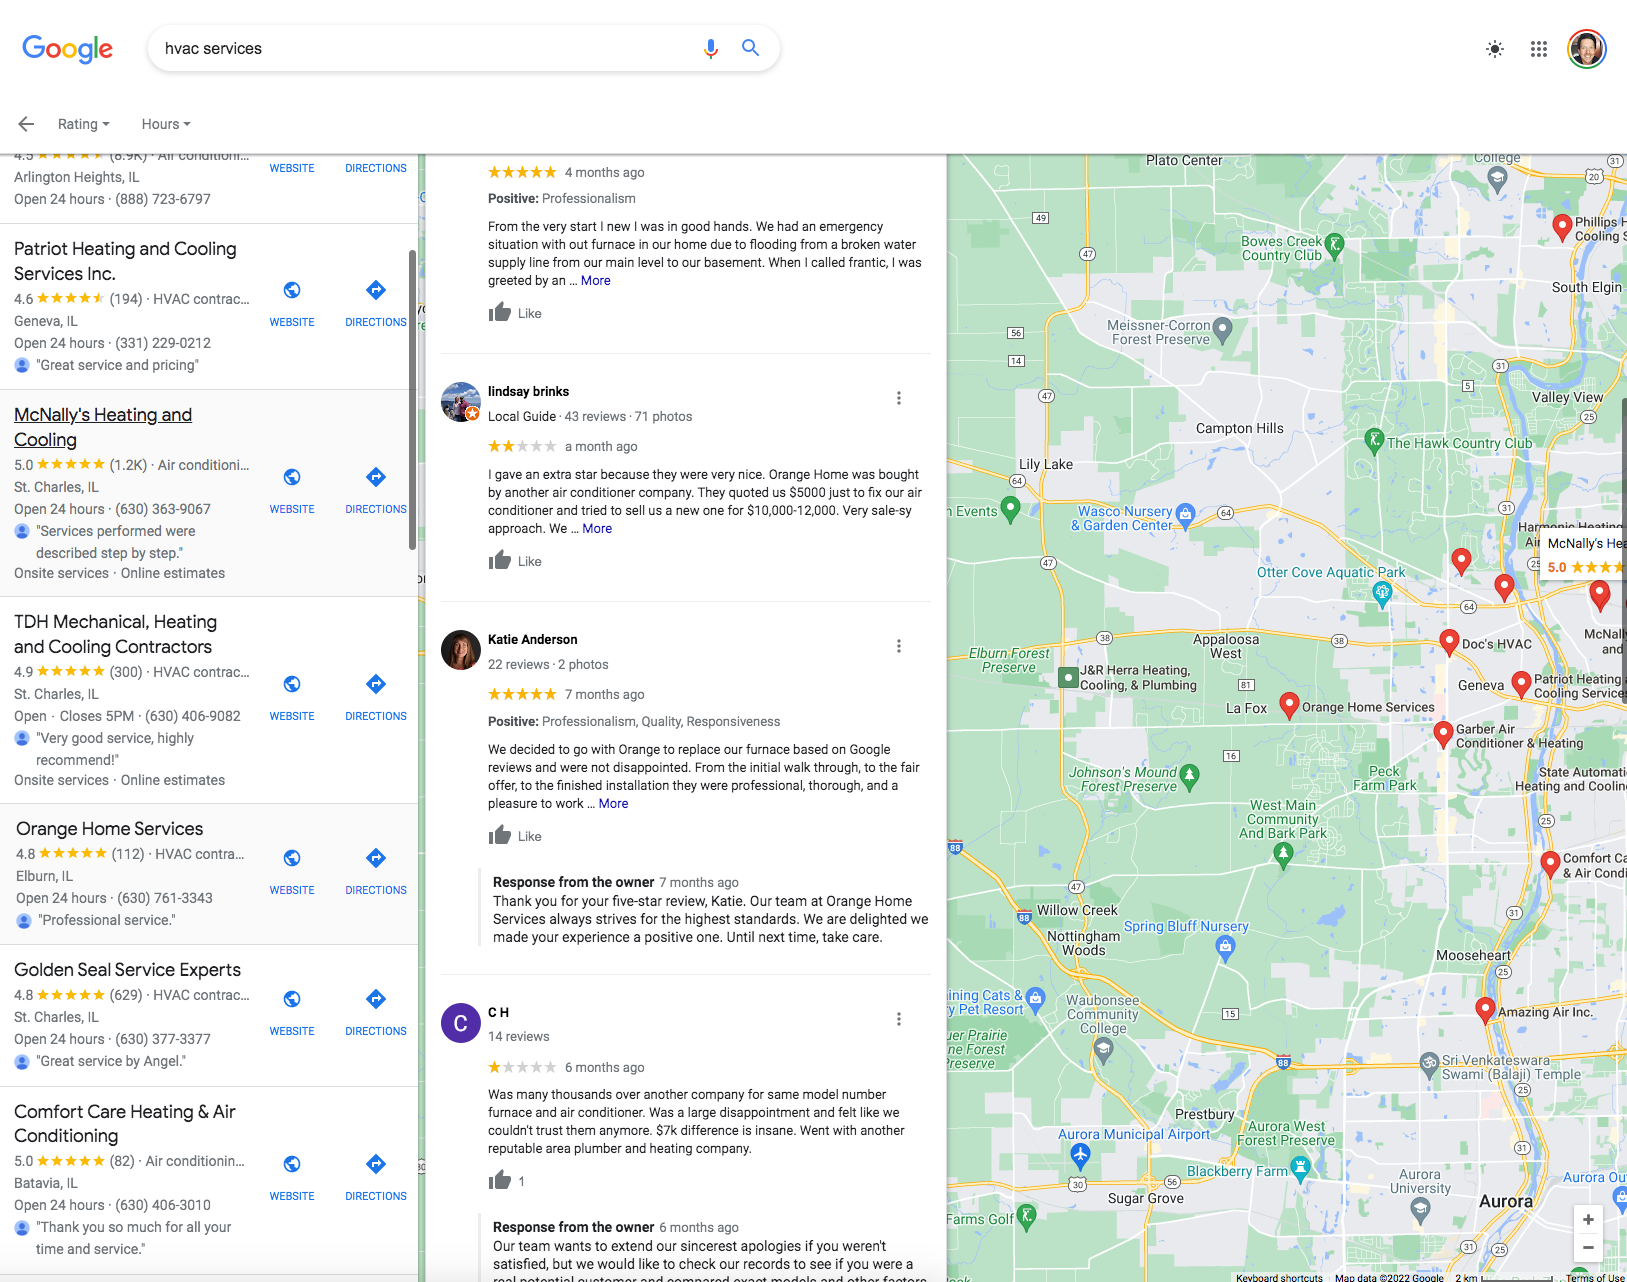Toggle the brightness theme icon
1627x1282 pixels.
1494,49
